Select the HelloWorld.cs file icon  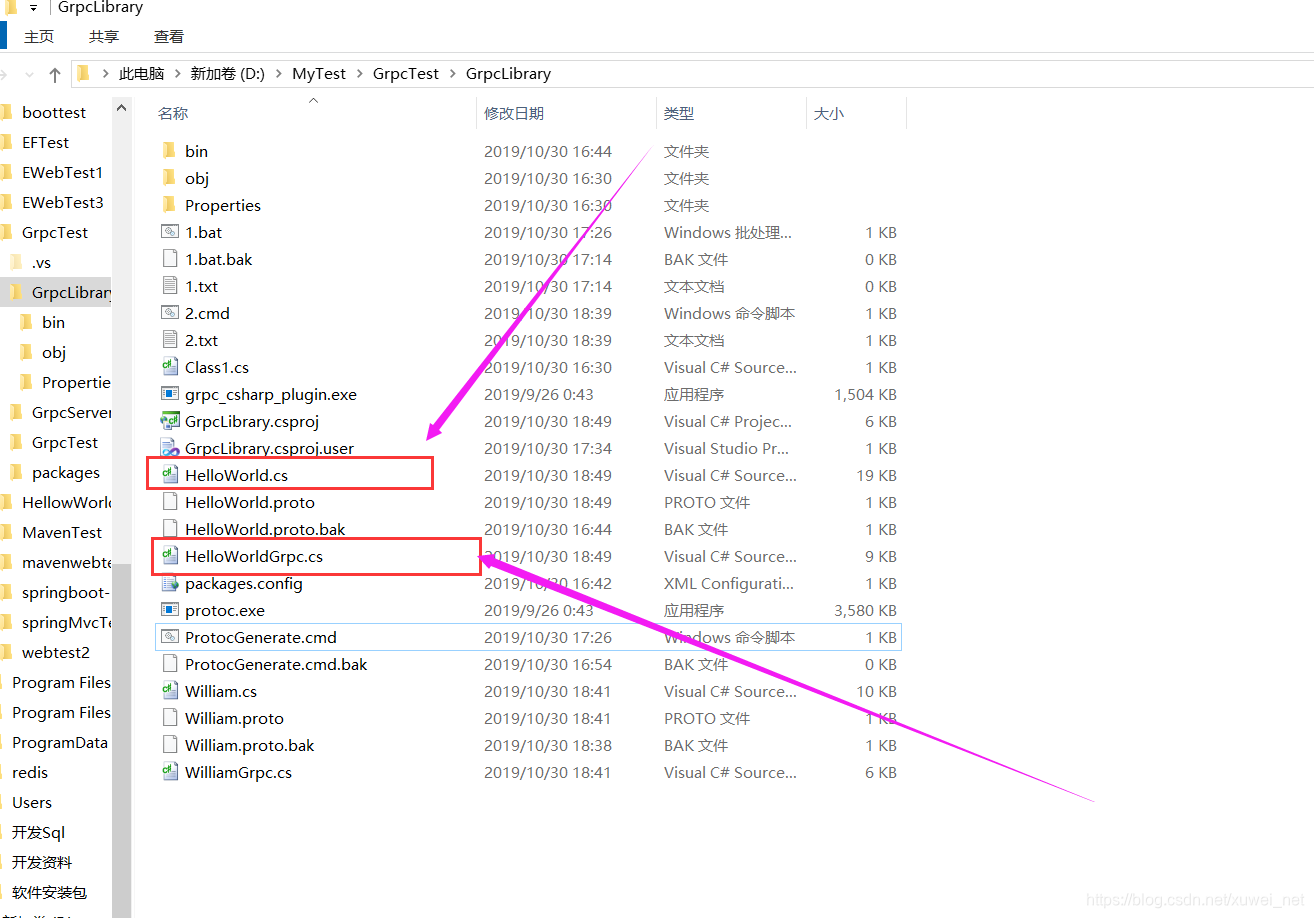[168, 475]
